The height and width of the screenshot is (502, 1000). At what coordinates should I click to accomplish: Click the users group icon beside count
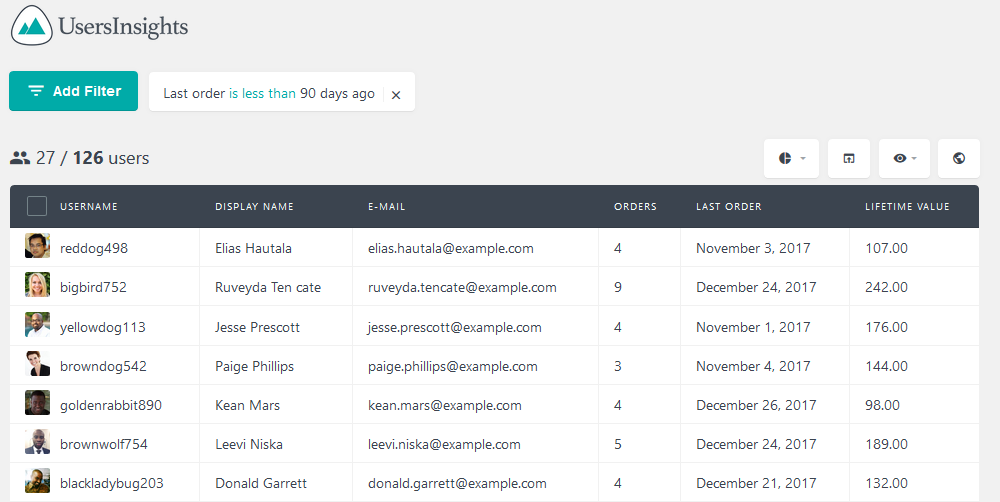[20, 158]
